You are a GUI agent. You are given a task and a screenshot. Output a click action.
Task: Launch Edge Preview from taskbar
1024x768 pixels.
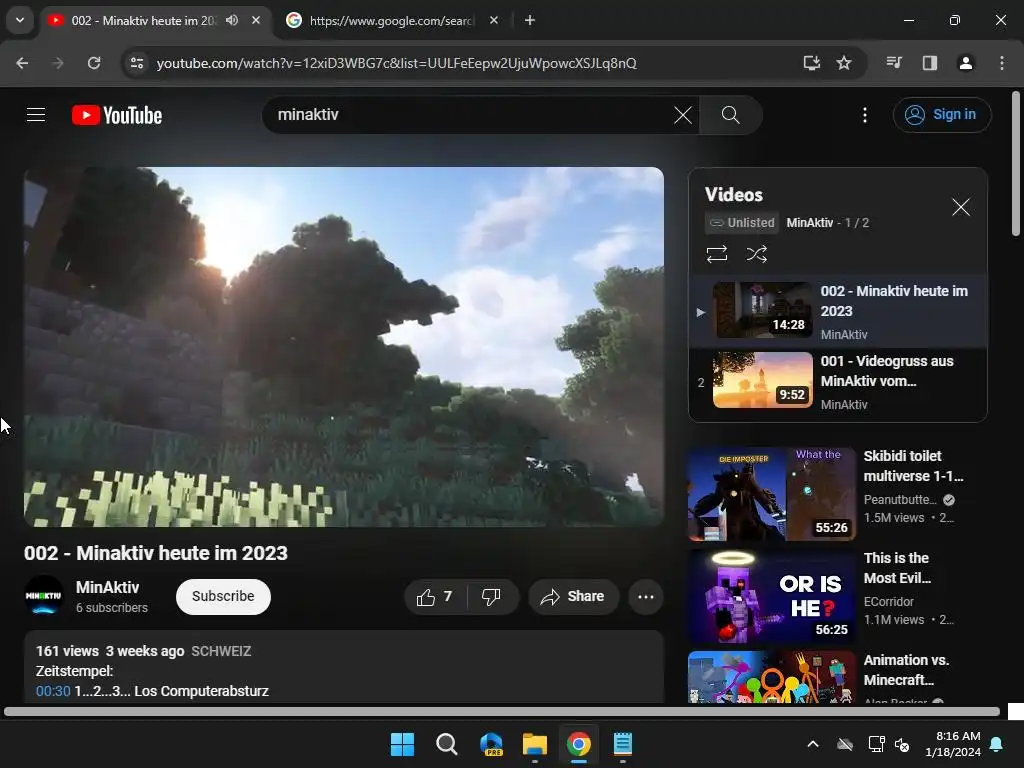(x=491, y=744)
